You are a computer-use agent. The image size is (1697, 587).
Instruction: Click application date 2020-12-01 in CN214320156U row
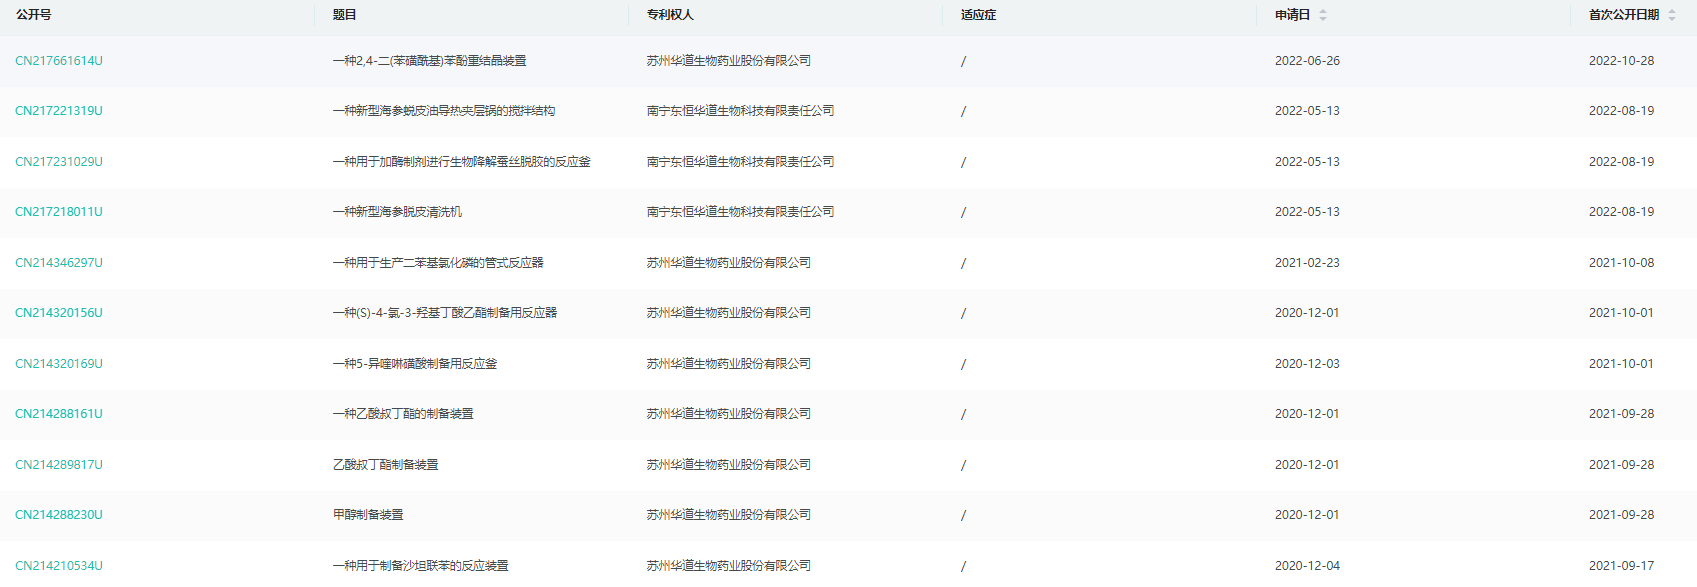[1307, 313]
